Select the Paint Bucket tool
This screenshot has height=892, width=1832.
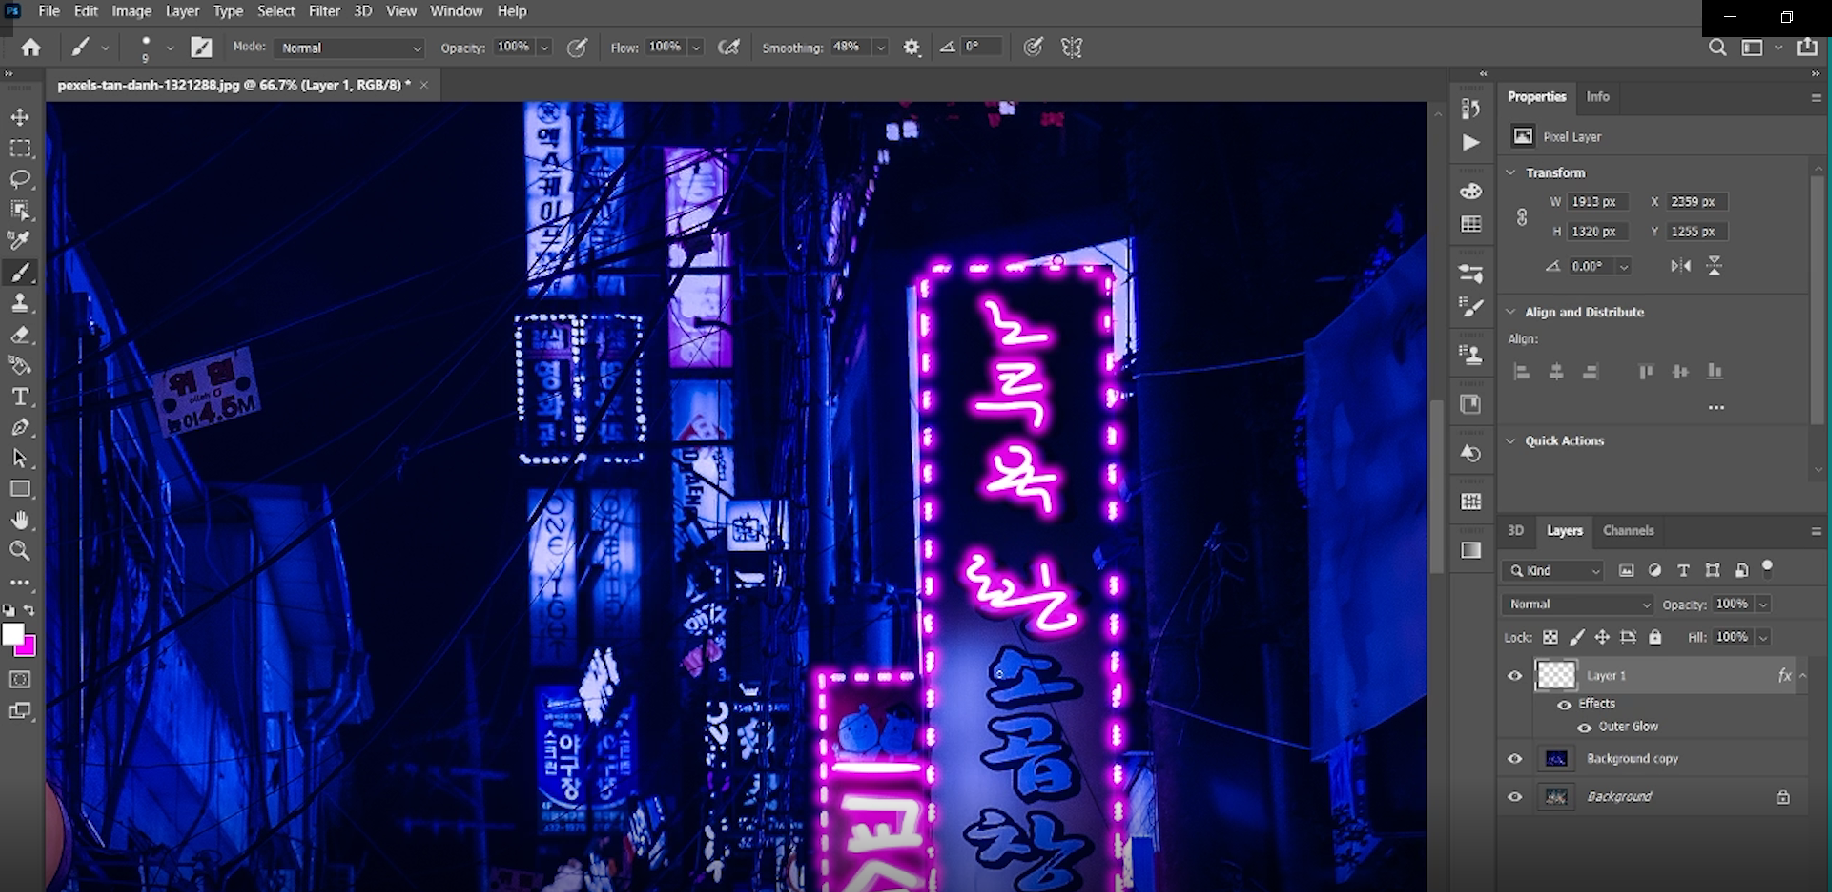[x=20, y=365]
